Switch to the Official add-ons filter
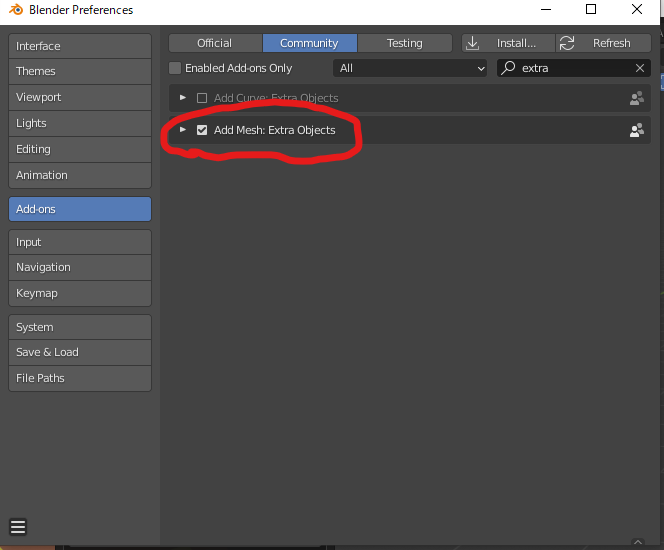The image size is (664, 550). point(215,43)
